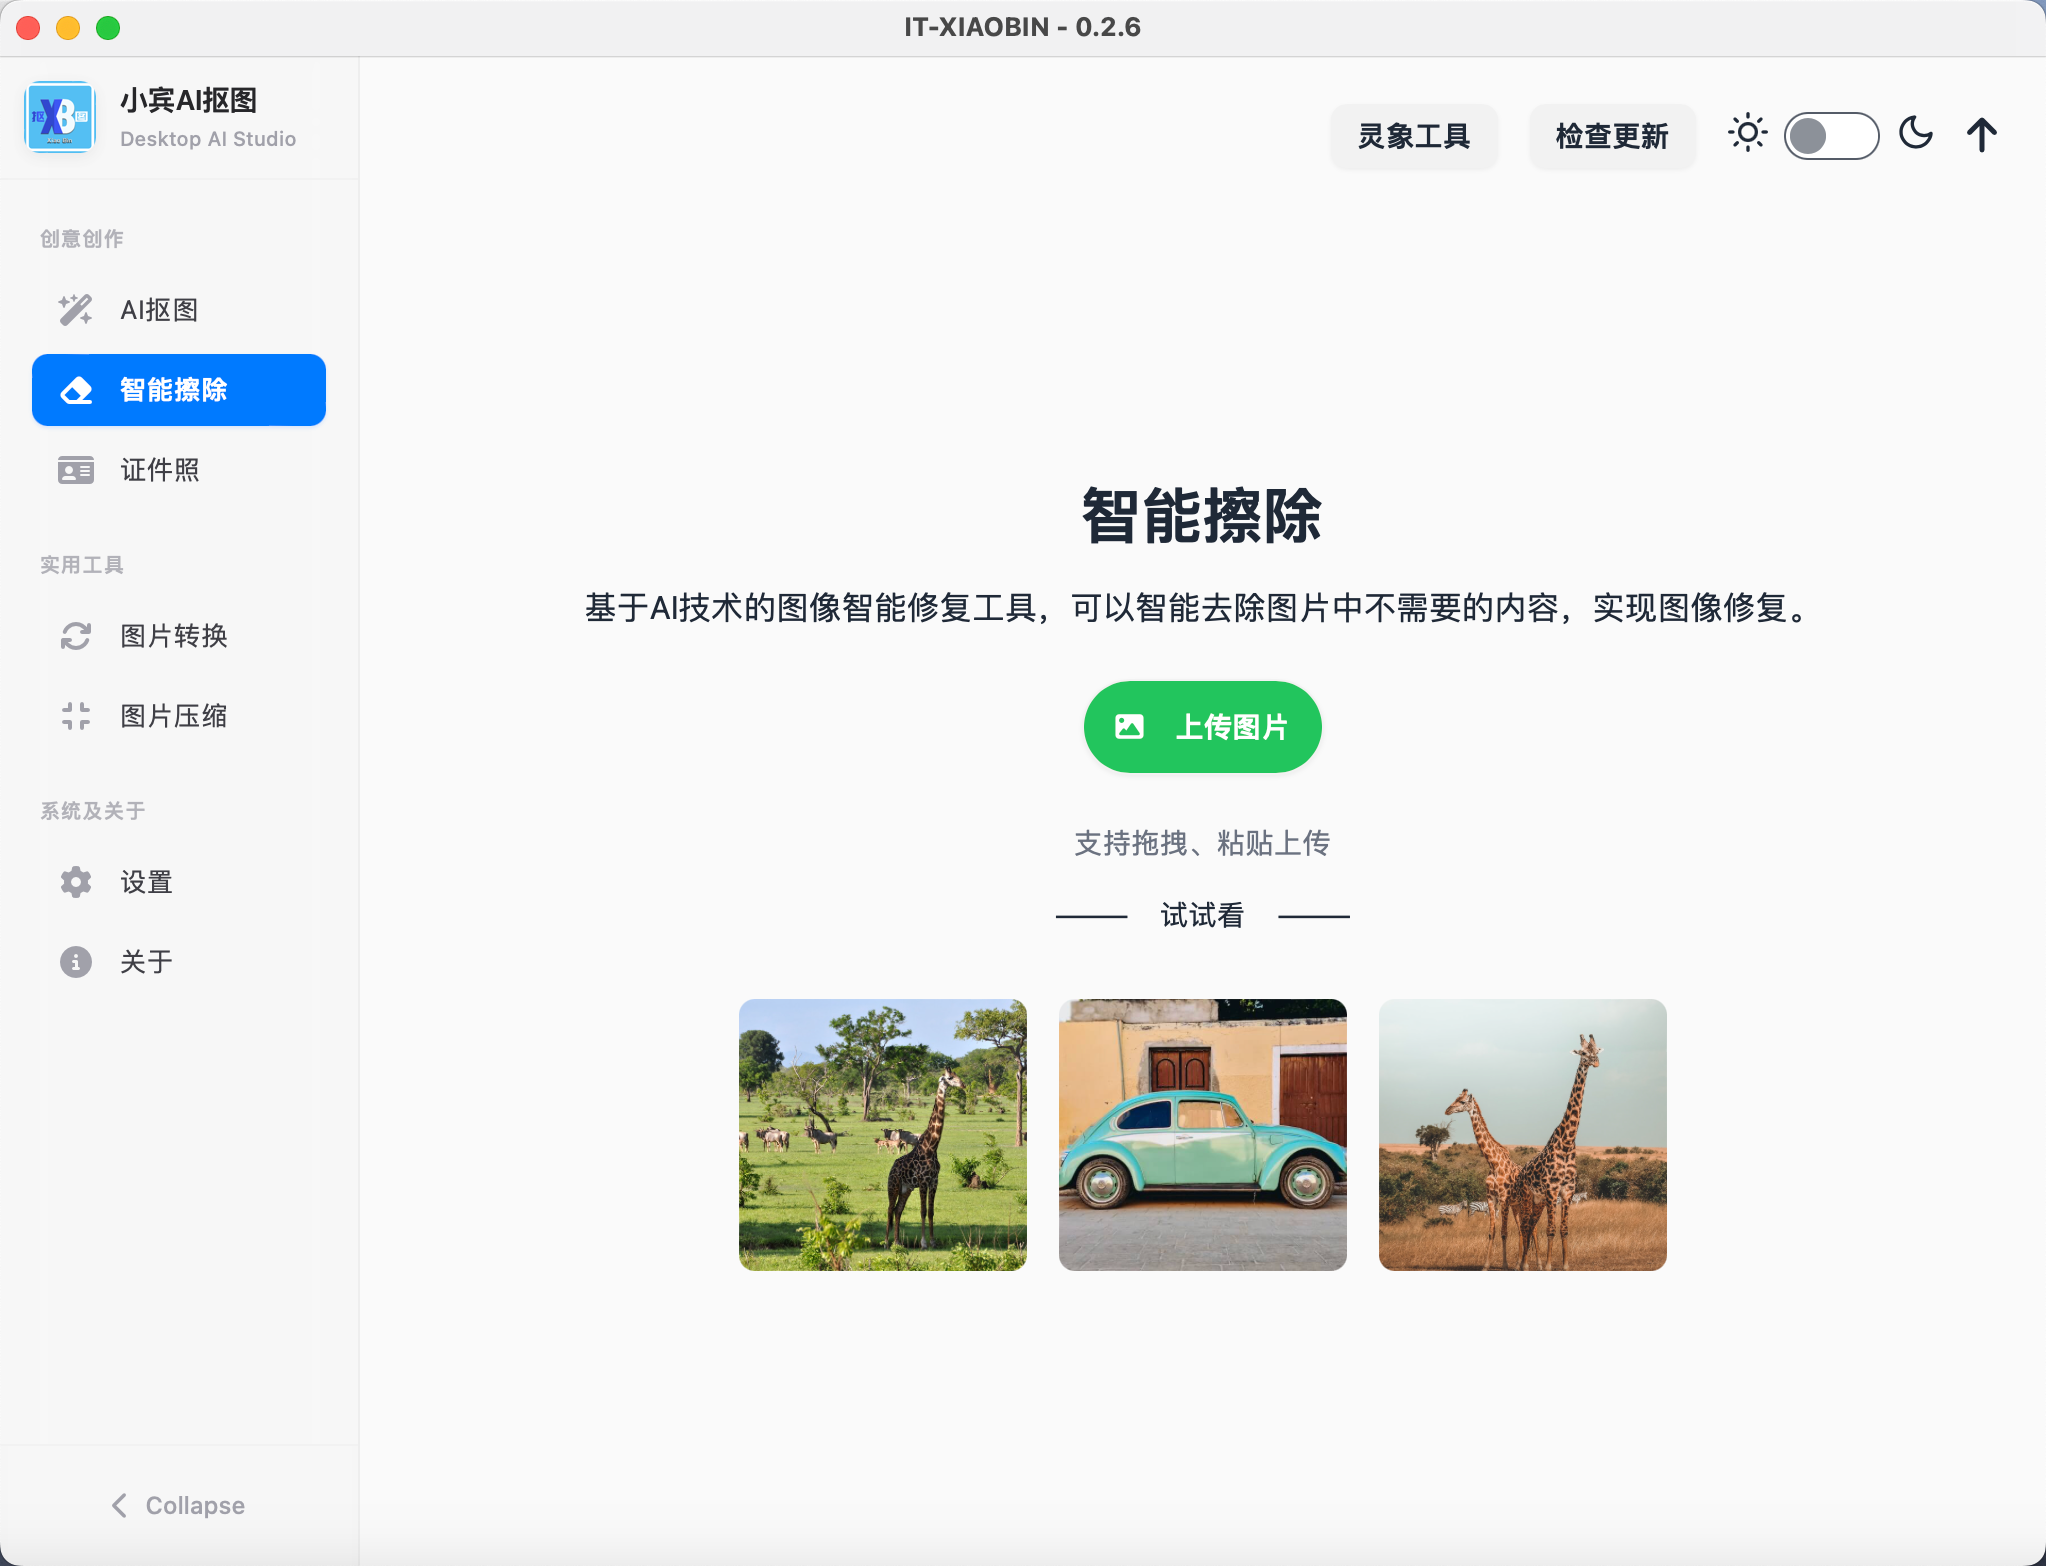The height and width of the screenshot is (1566, 2046).
Task: Click the moon dark-mode icon
Action: (1916, 133)
